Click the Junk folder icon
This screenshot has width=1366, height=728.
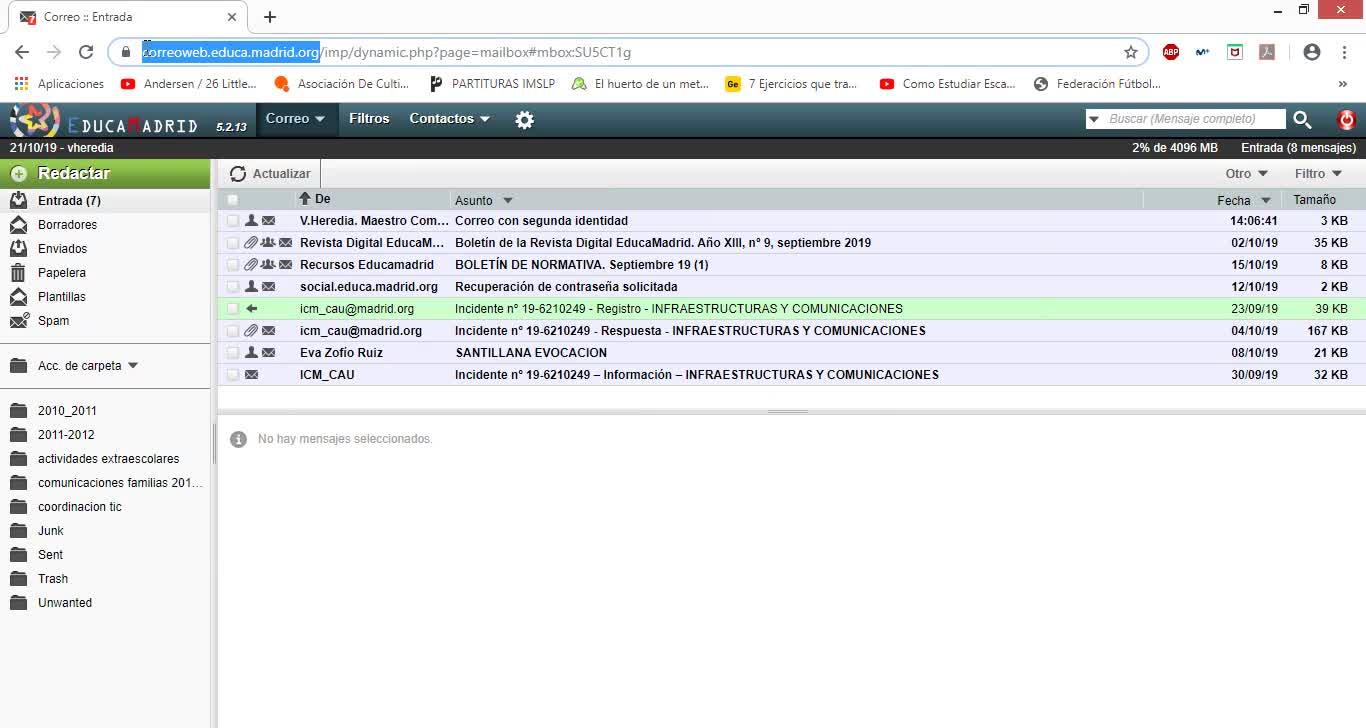tap(18, 531)
